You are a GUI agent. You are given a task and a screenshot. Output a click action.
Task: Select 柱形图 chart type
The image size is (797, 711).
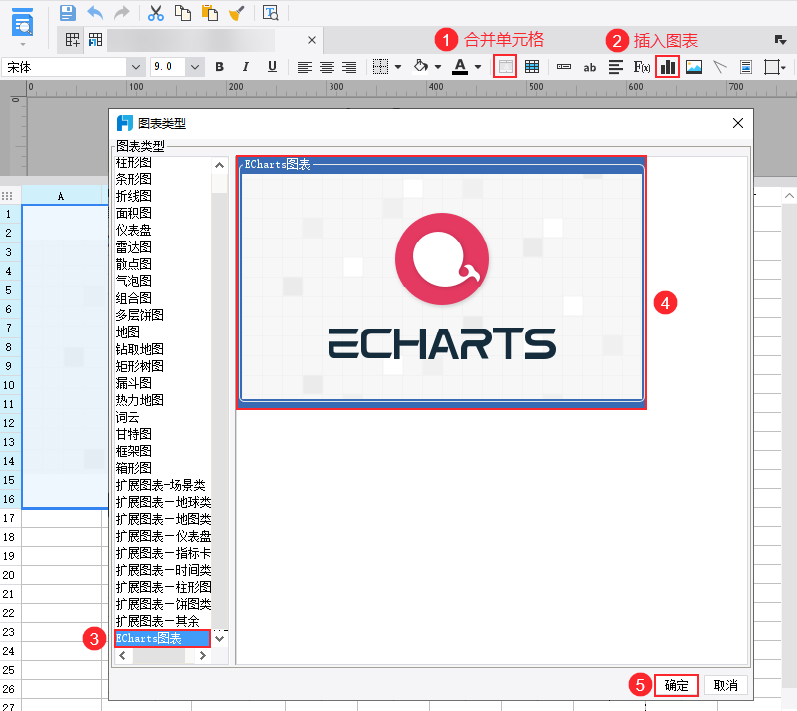[134, 163]
